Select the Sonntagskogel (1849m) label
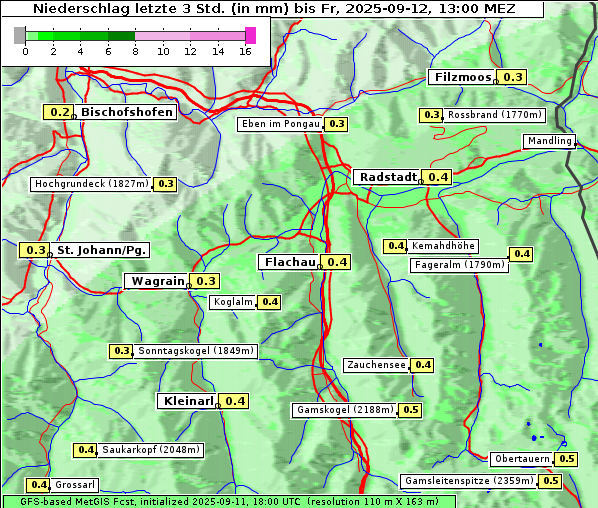Viewport: 598px width, 508px height. [196, 351]
